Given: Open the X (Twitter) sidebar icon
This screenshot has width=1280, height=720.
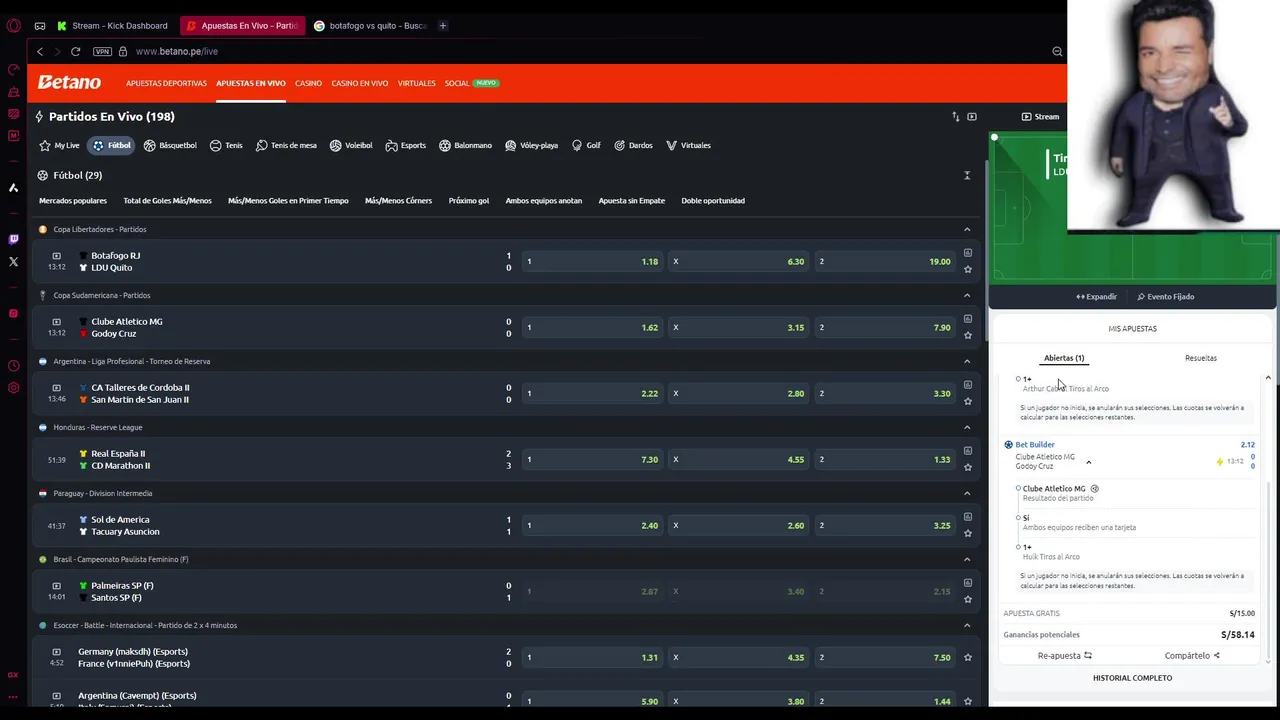Looking at the screenshot, I should [x=13, y=261].
